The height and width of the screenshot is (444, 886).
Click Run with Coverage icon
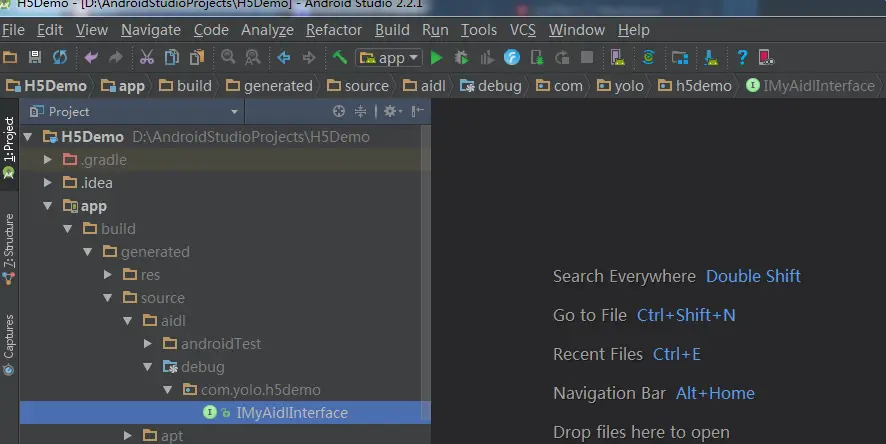pos(487,58)
